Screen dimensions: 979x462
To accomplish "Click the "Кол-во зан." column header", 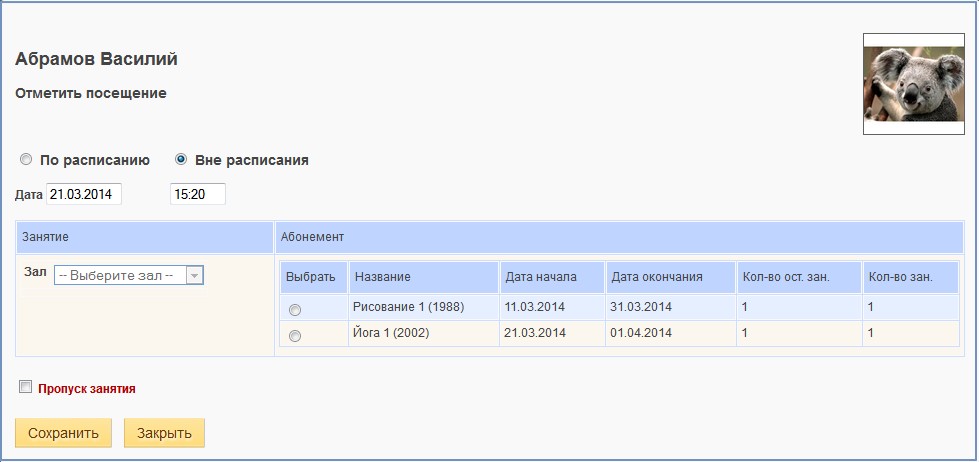I will coord(911,277).
